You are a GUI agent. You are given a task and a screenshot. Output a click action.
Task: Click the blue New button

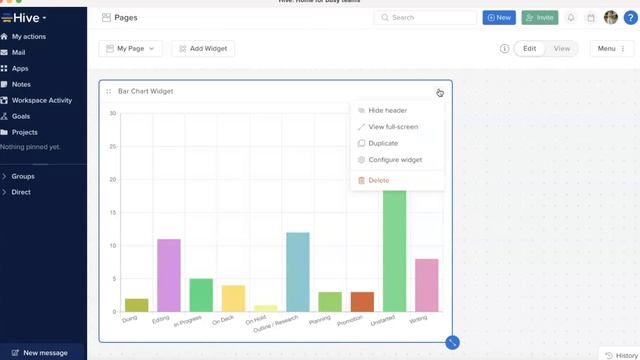point(499,18)
